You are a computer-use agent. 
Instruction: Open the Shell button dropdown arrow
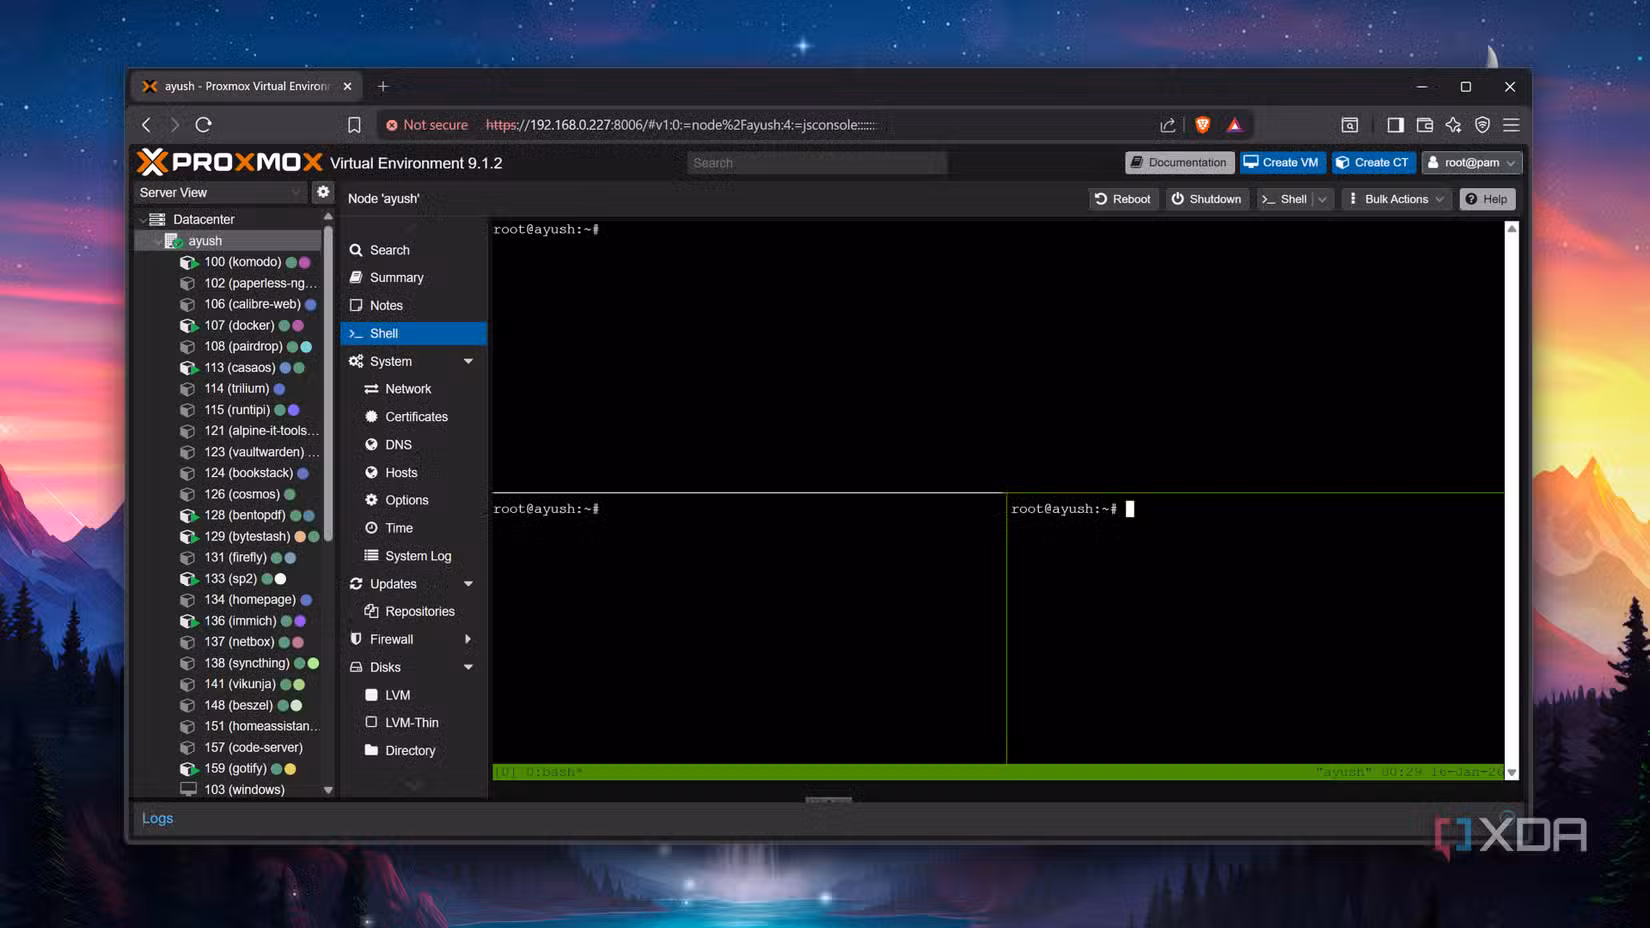pyautogui.click(x=1322, y=199)
